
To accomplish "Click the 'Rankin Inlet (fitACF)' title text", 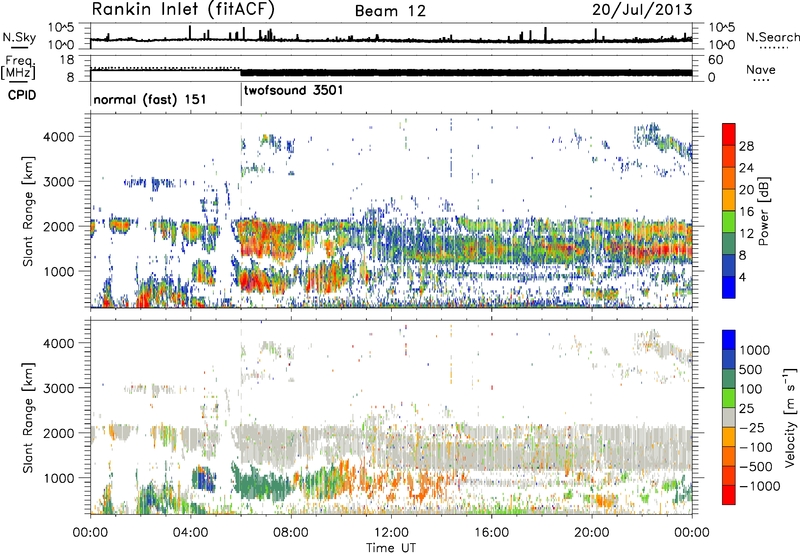I will [x=183, y=9].
